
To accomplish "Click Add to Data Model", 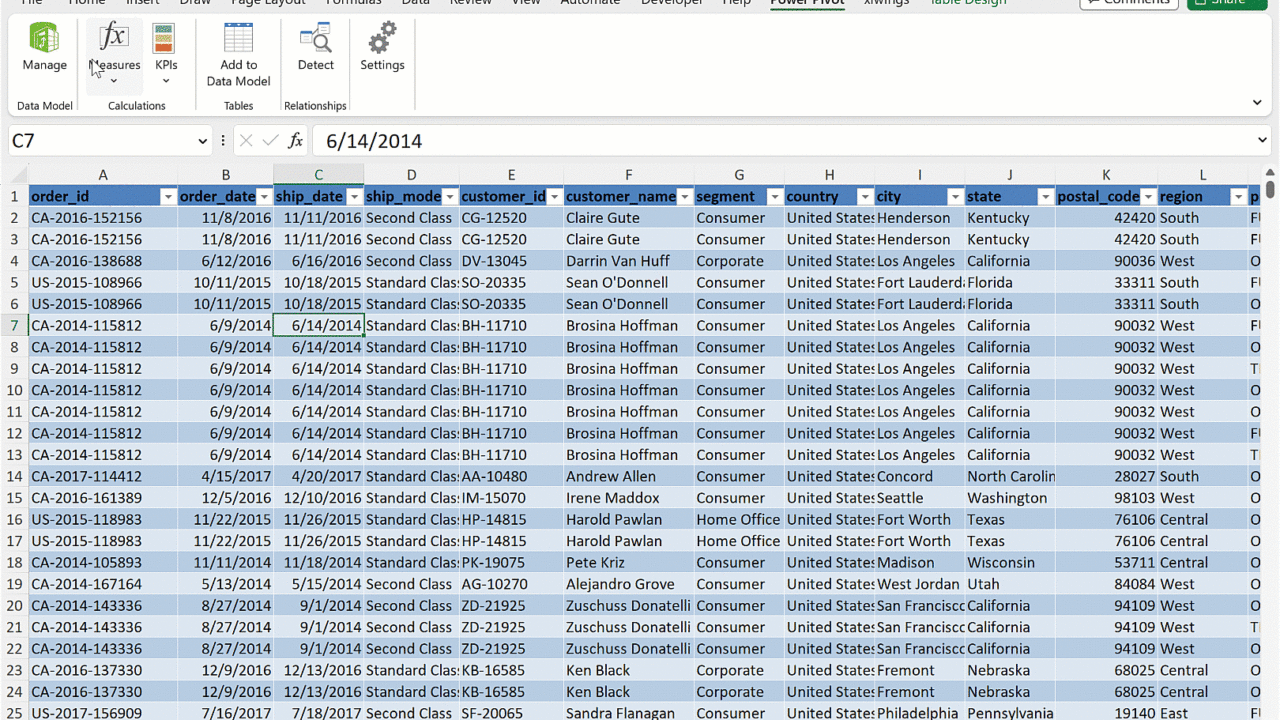I will click(x=238, y=54).
